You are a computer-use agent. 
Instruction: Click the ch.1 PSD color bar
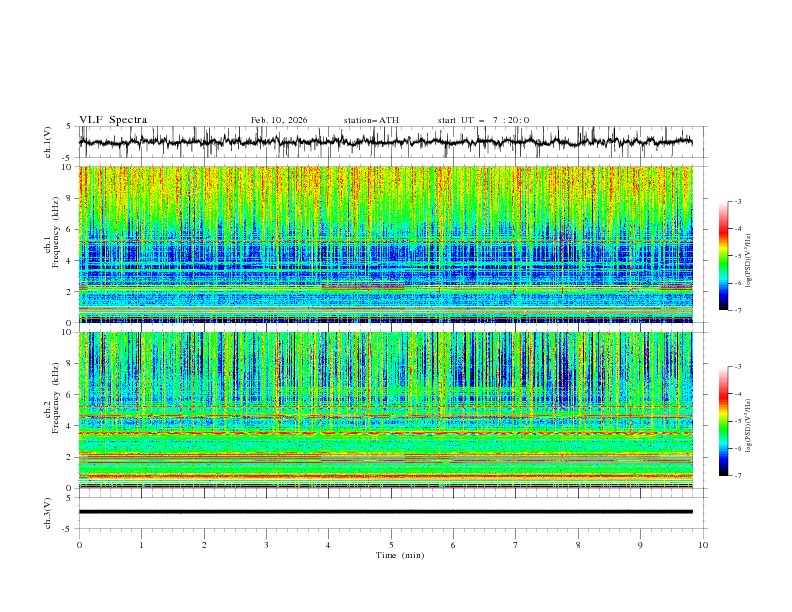pyautogui.click(x=724, y=256)
